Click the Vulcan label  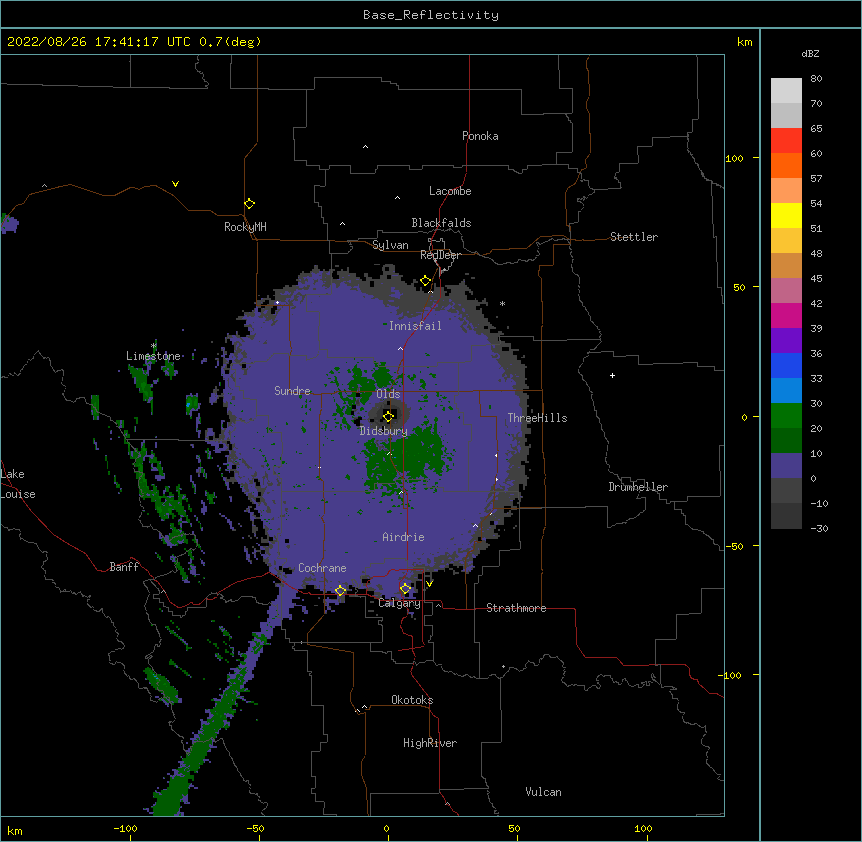543,792
